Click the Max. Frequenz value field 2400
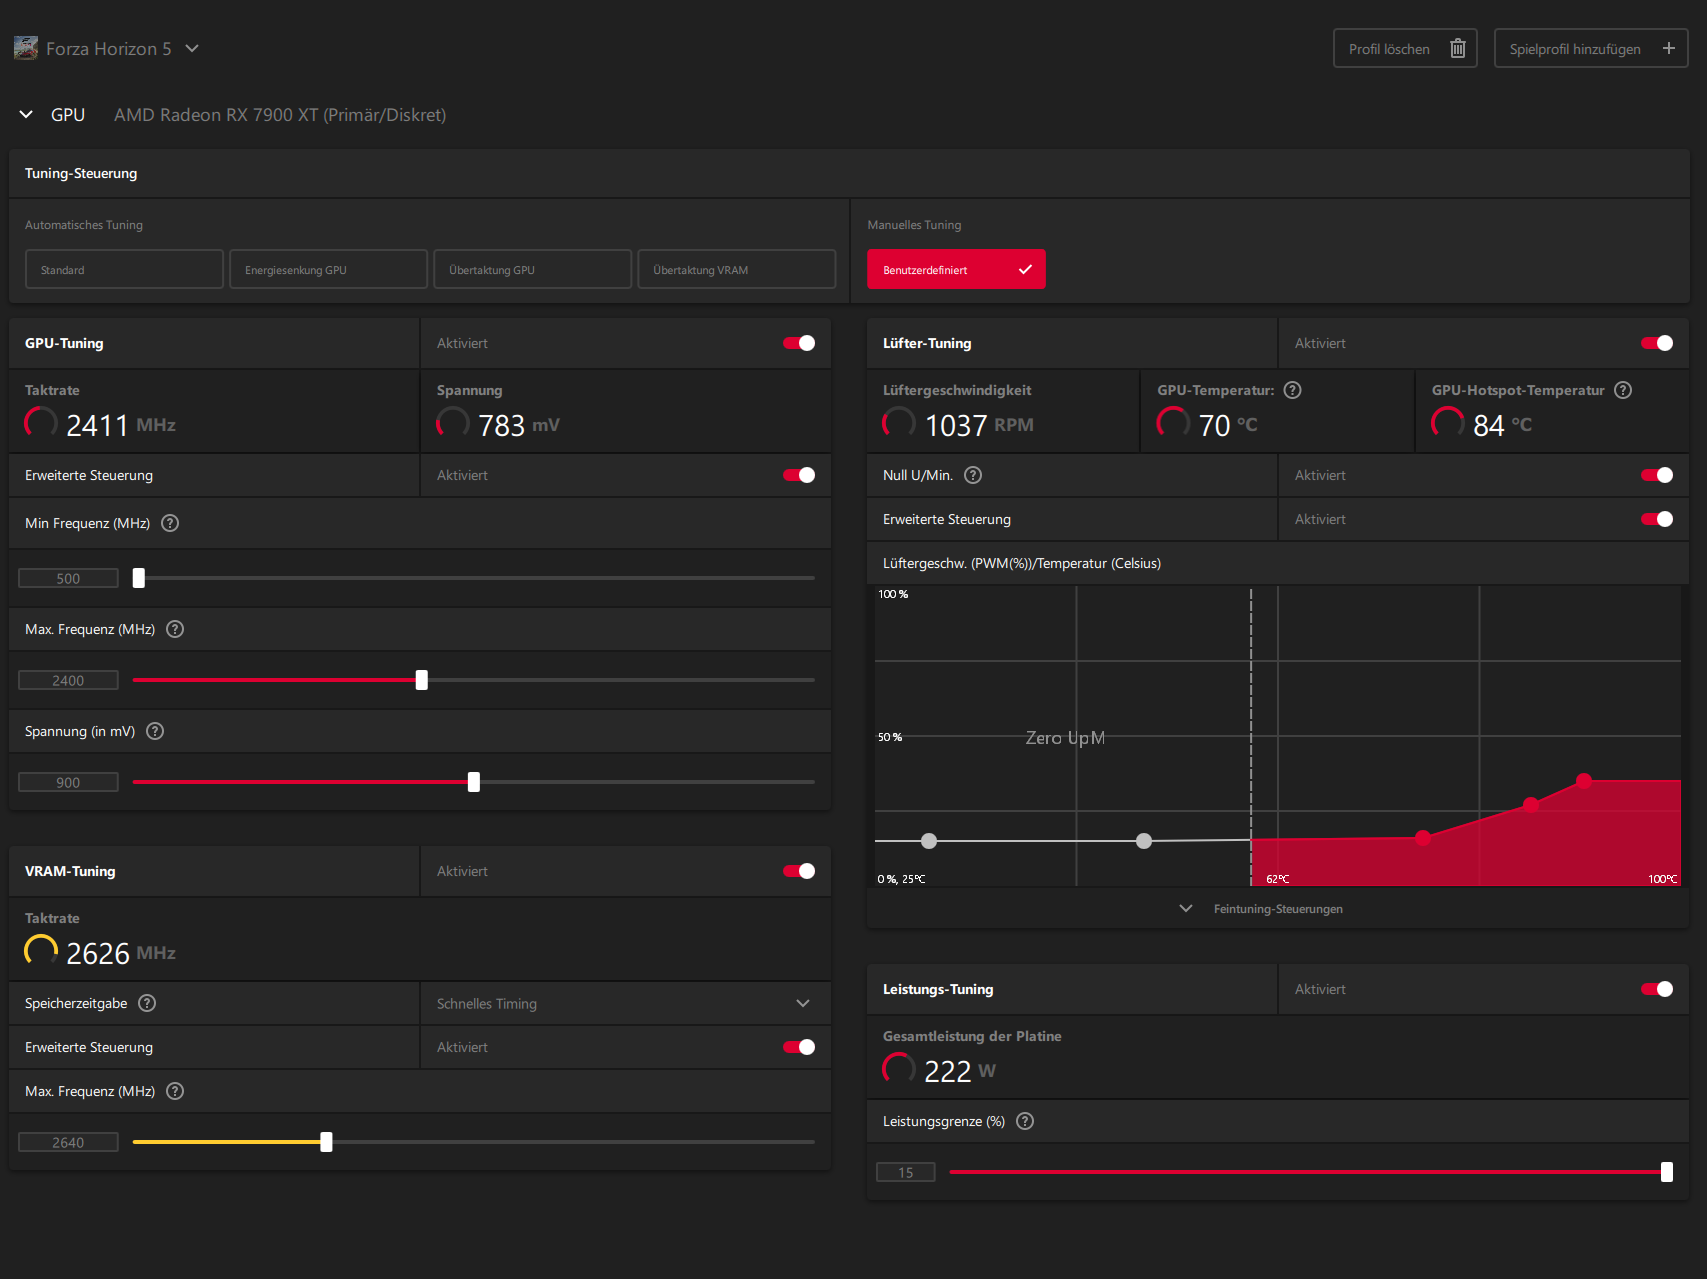This screenshot has width=1707, height=1279. [x=68, y=680]
